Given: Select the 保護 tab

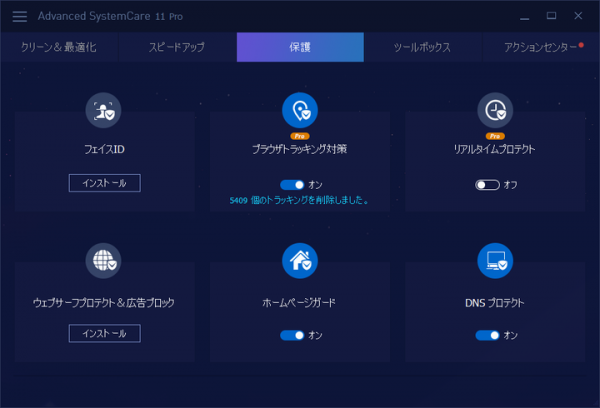Looking at the screenshot, I should click(300, 47).
